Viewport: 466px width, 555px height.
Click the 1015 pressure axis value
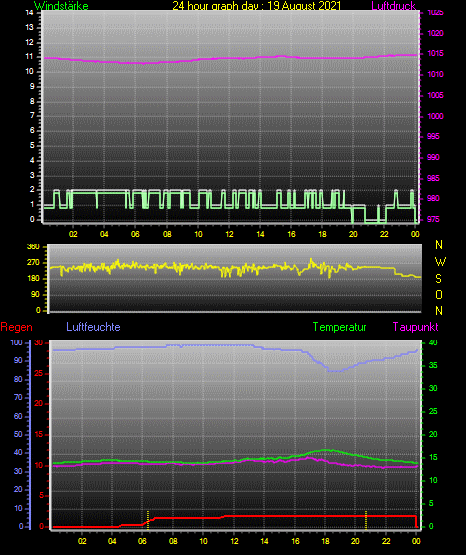tap(435, 53)
